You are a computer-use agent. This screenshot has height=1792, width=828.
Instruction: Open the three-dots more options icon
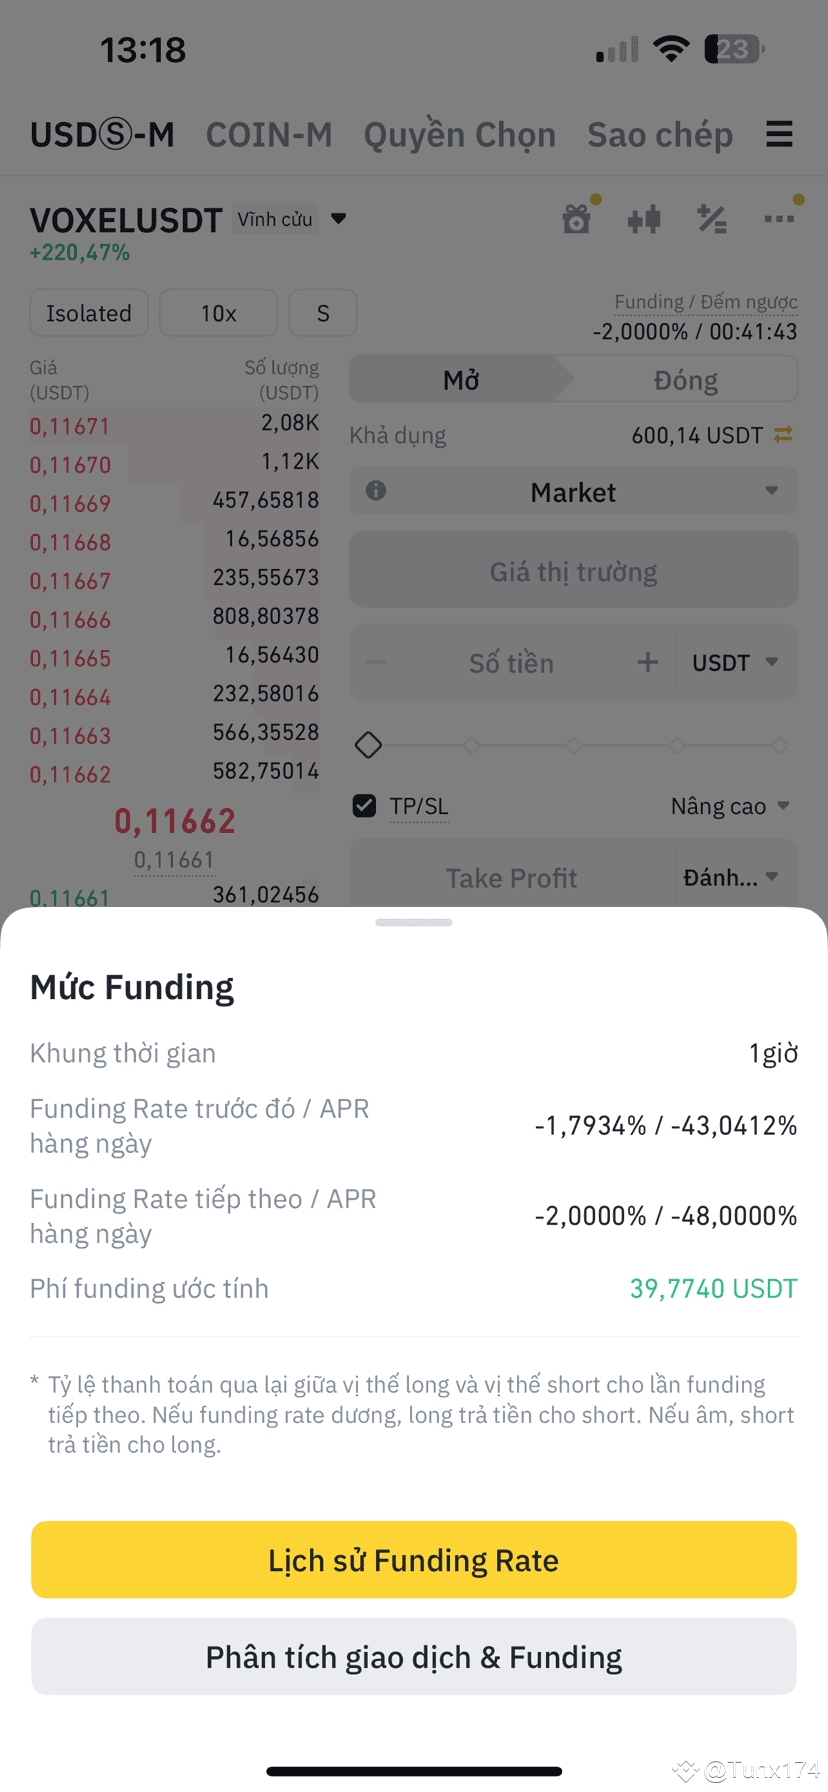pyautogui.click(x=779, y=219)
